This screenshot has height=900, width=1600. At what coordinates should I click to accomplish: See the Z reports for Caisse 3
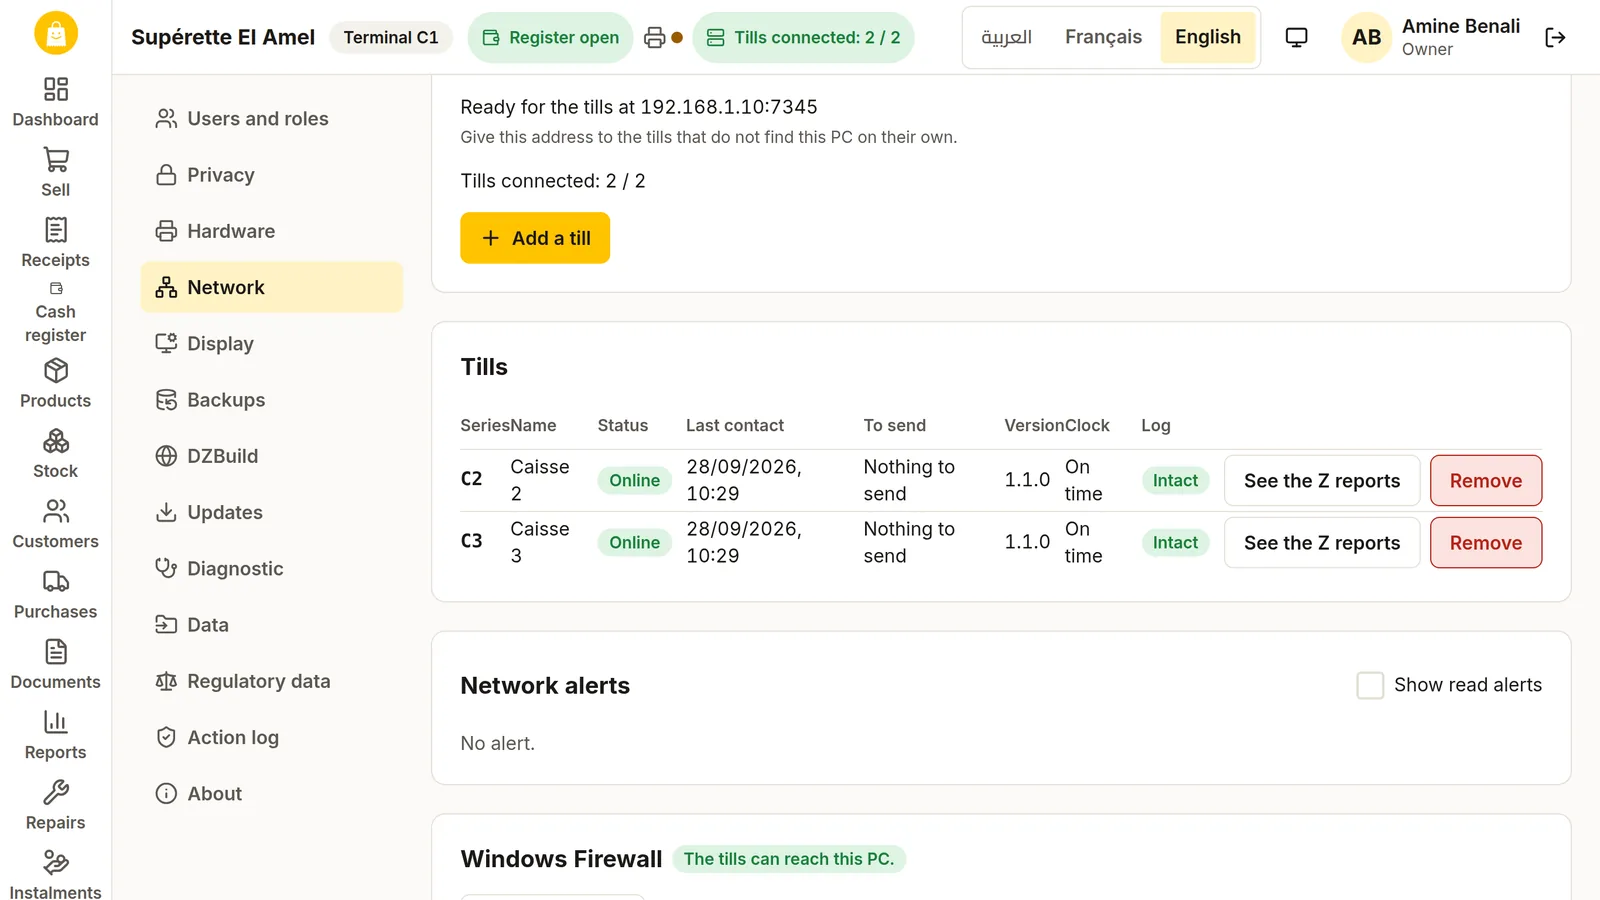click(1322, 543)
